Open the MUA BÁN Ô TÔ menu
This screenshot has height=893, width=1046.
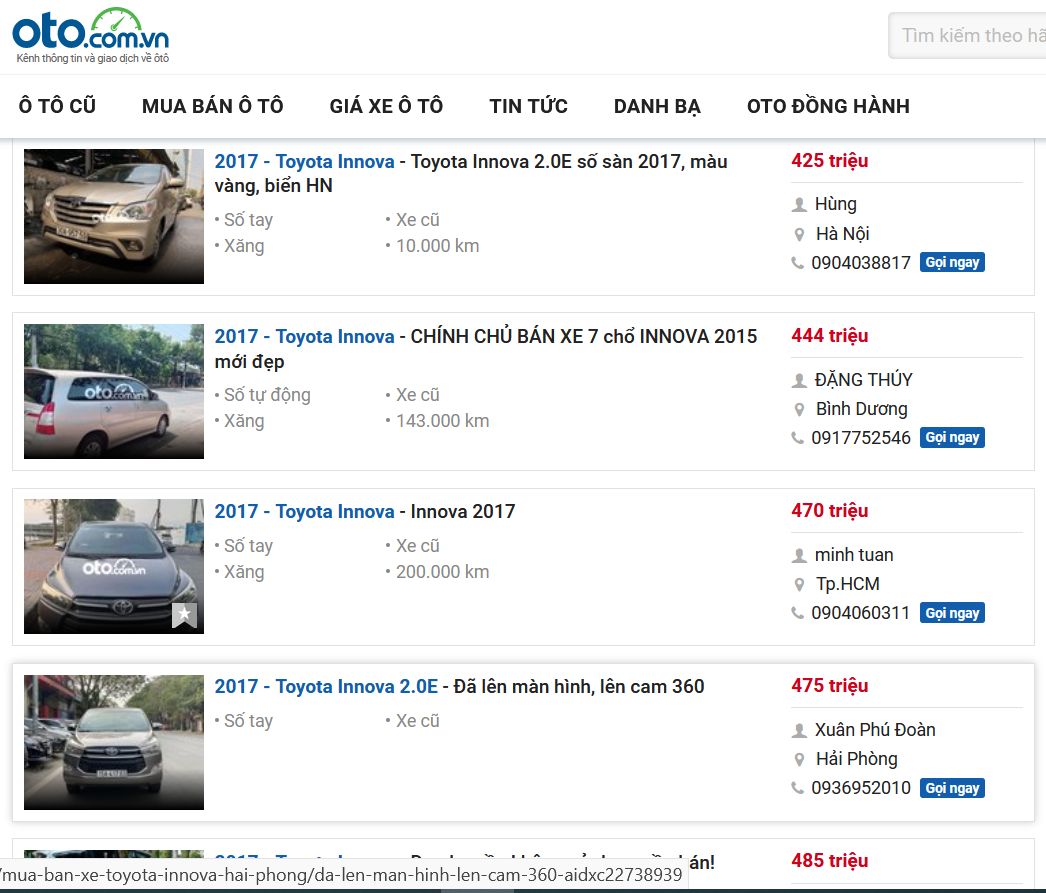[213, 106]
